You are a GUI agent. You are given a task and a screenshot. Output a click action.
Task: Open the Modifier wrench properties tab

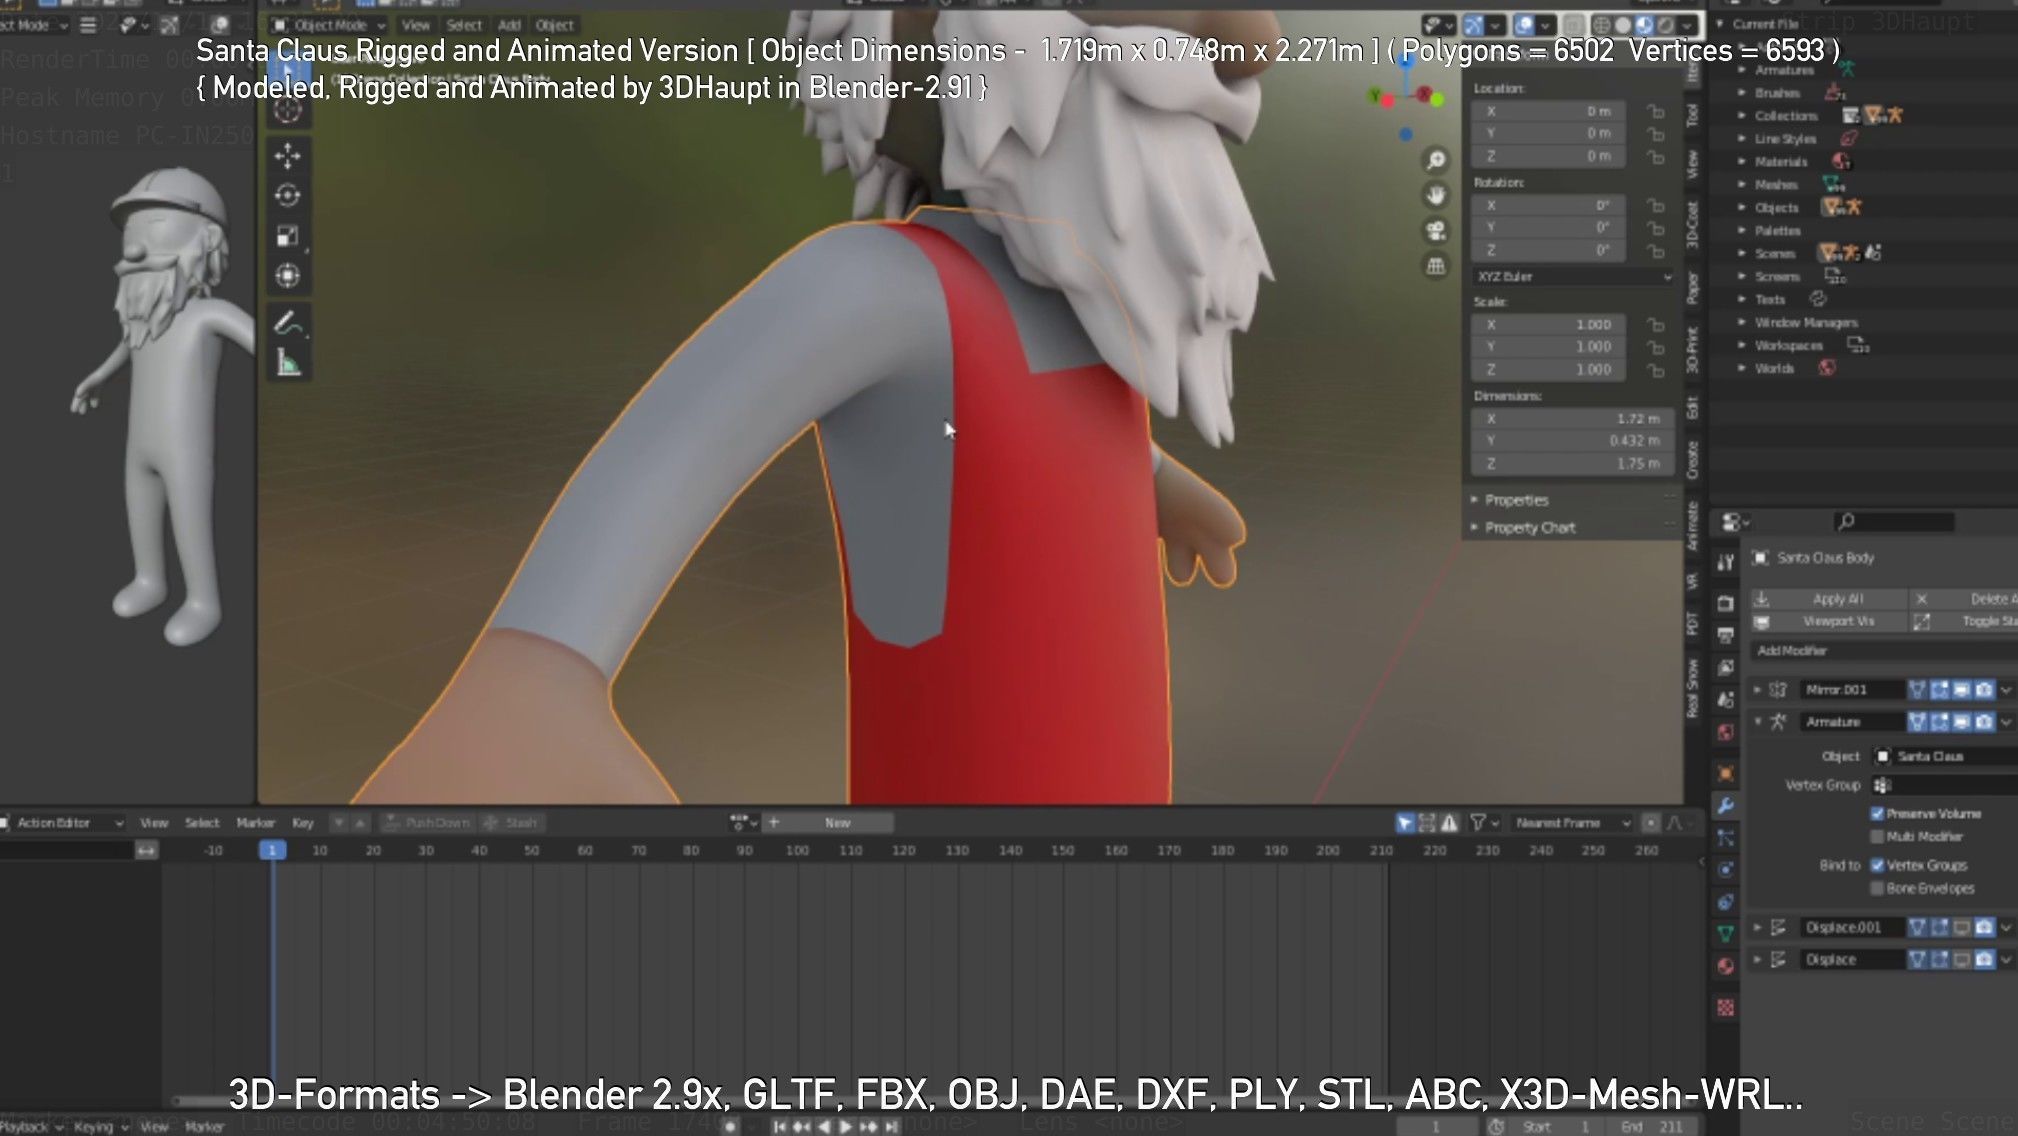(1726, 806)
